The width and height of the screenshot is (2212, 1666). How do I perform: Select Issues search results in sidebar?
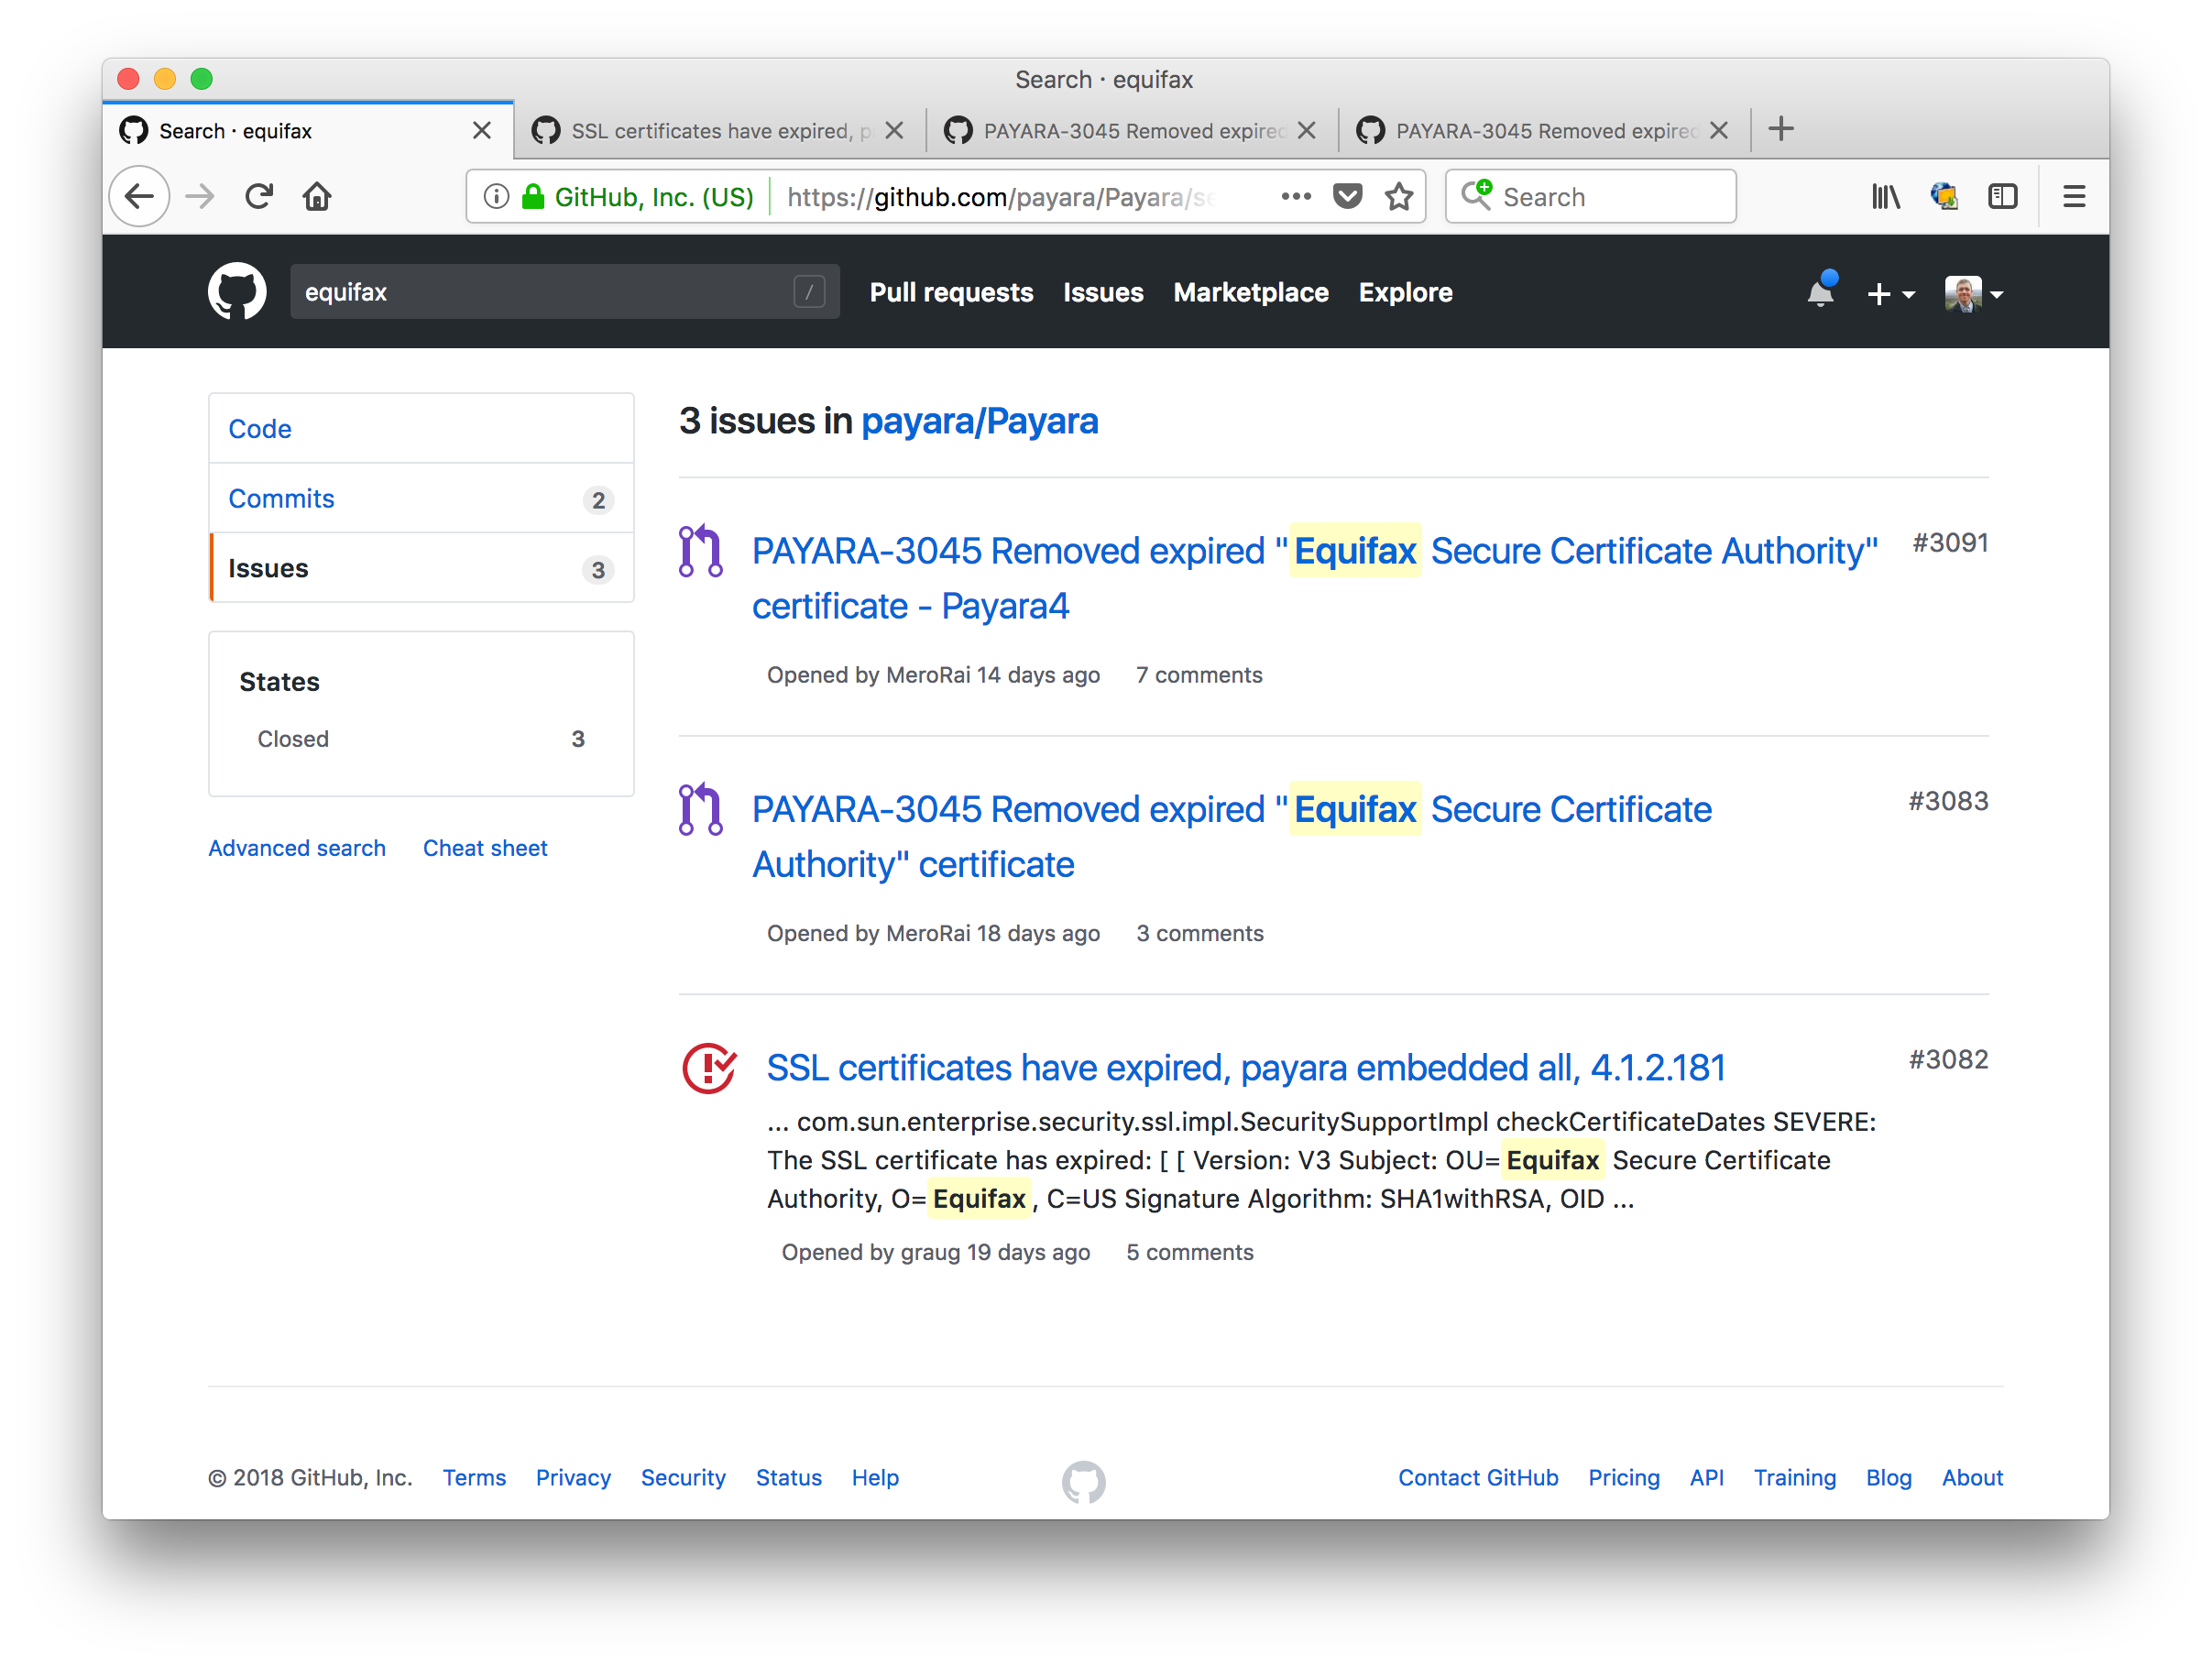[x=421, y=569]
